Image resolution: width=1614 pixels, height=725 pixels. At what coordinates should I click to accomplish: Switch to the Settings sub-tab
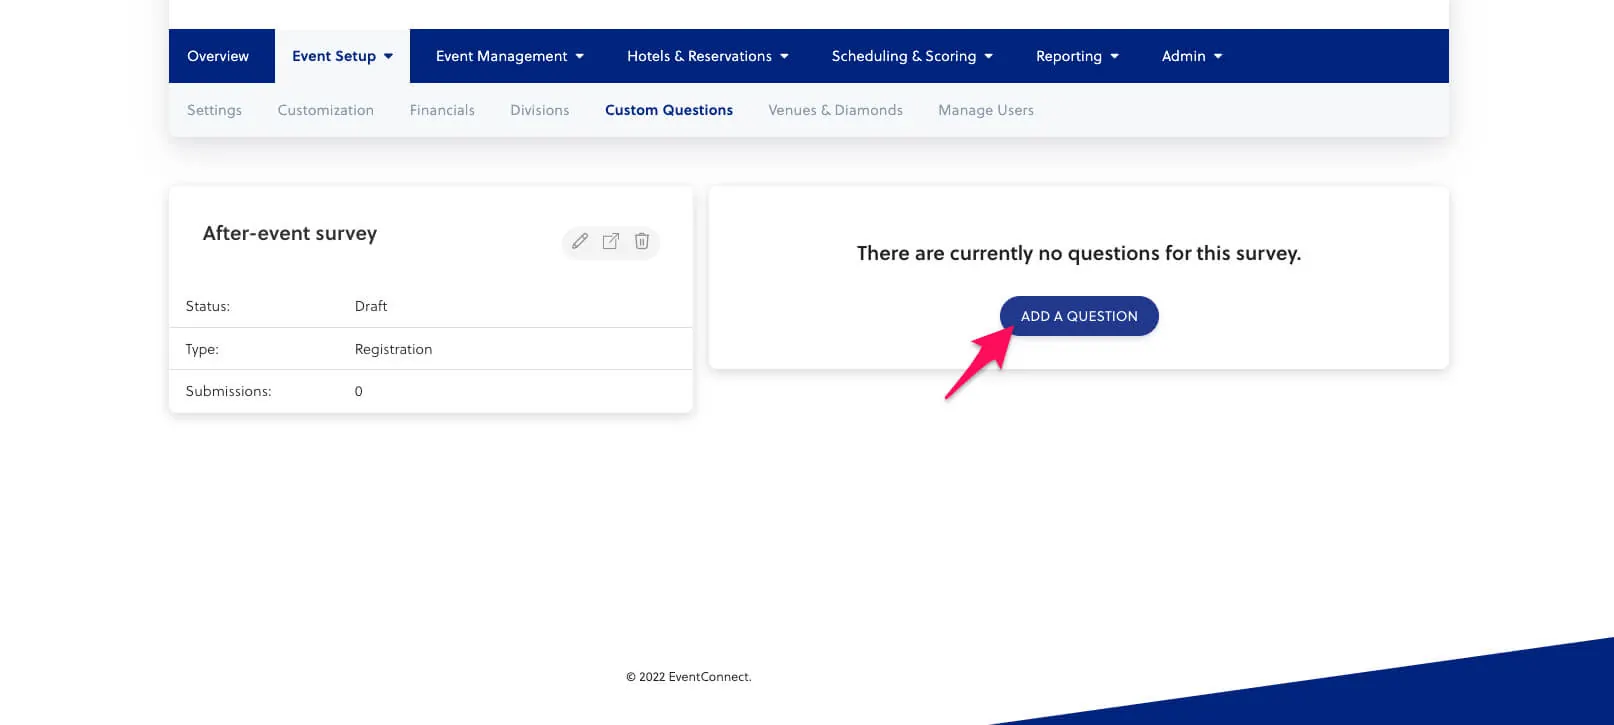click(x=214, y=110)
